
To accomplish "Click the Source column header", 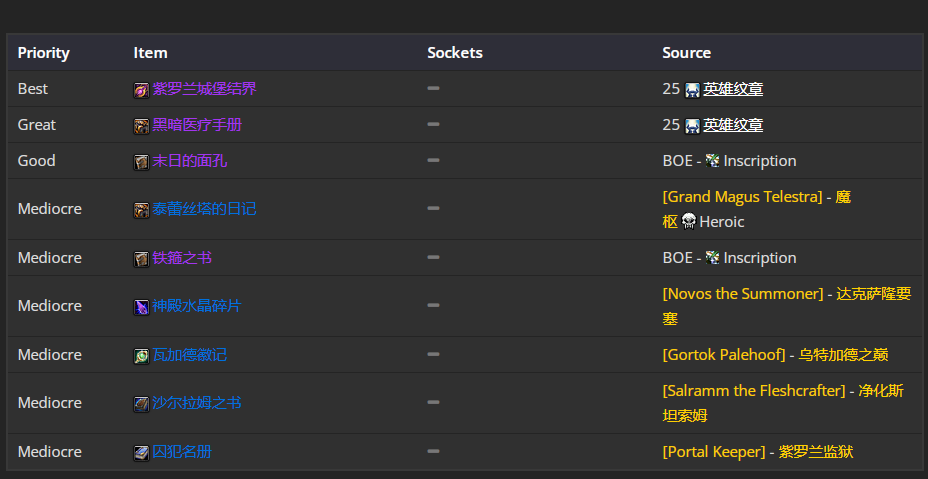I will [687, 53].
